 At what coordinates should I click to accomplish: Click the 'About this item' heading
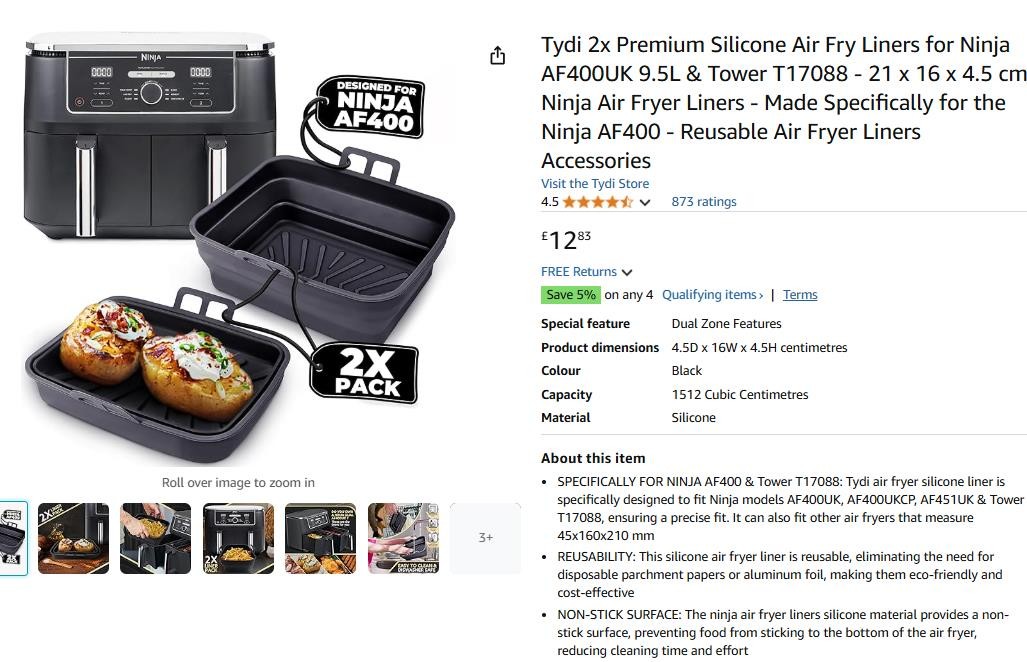pos(593,458)
